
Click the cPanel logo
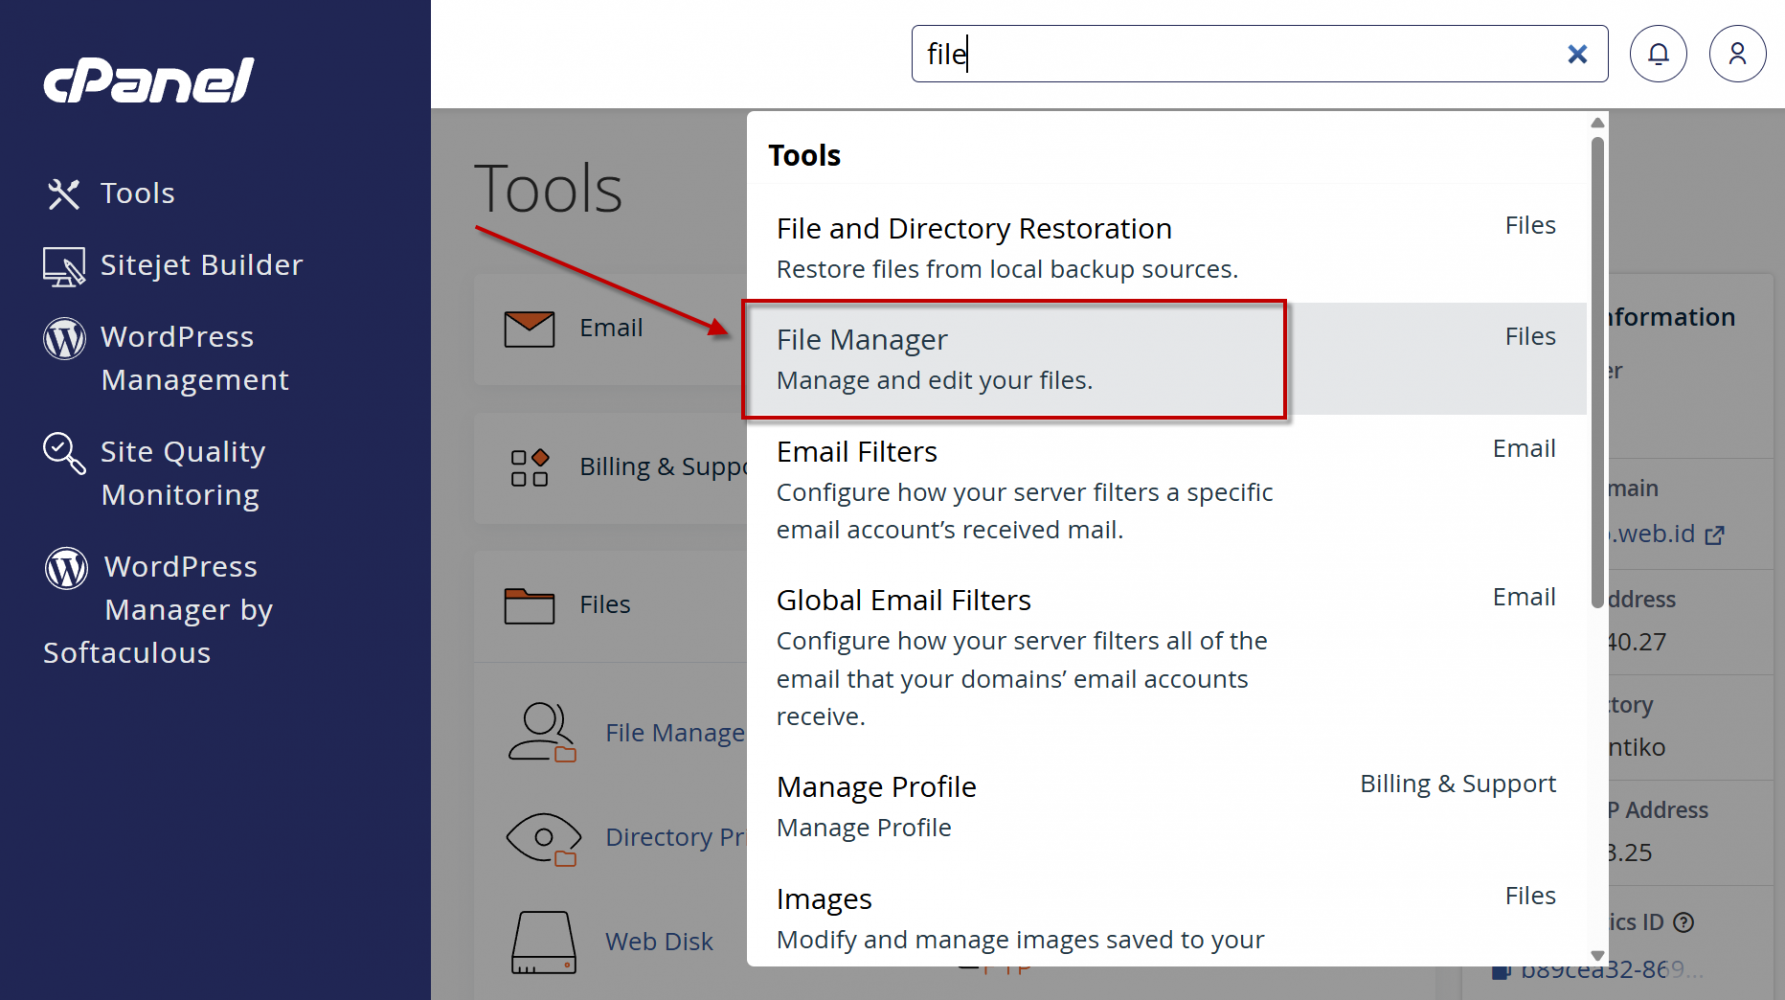[148, 80]
